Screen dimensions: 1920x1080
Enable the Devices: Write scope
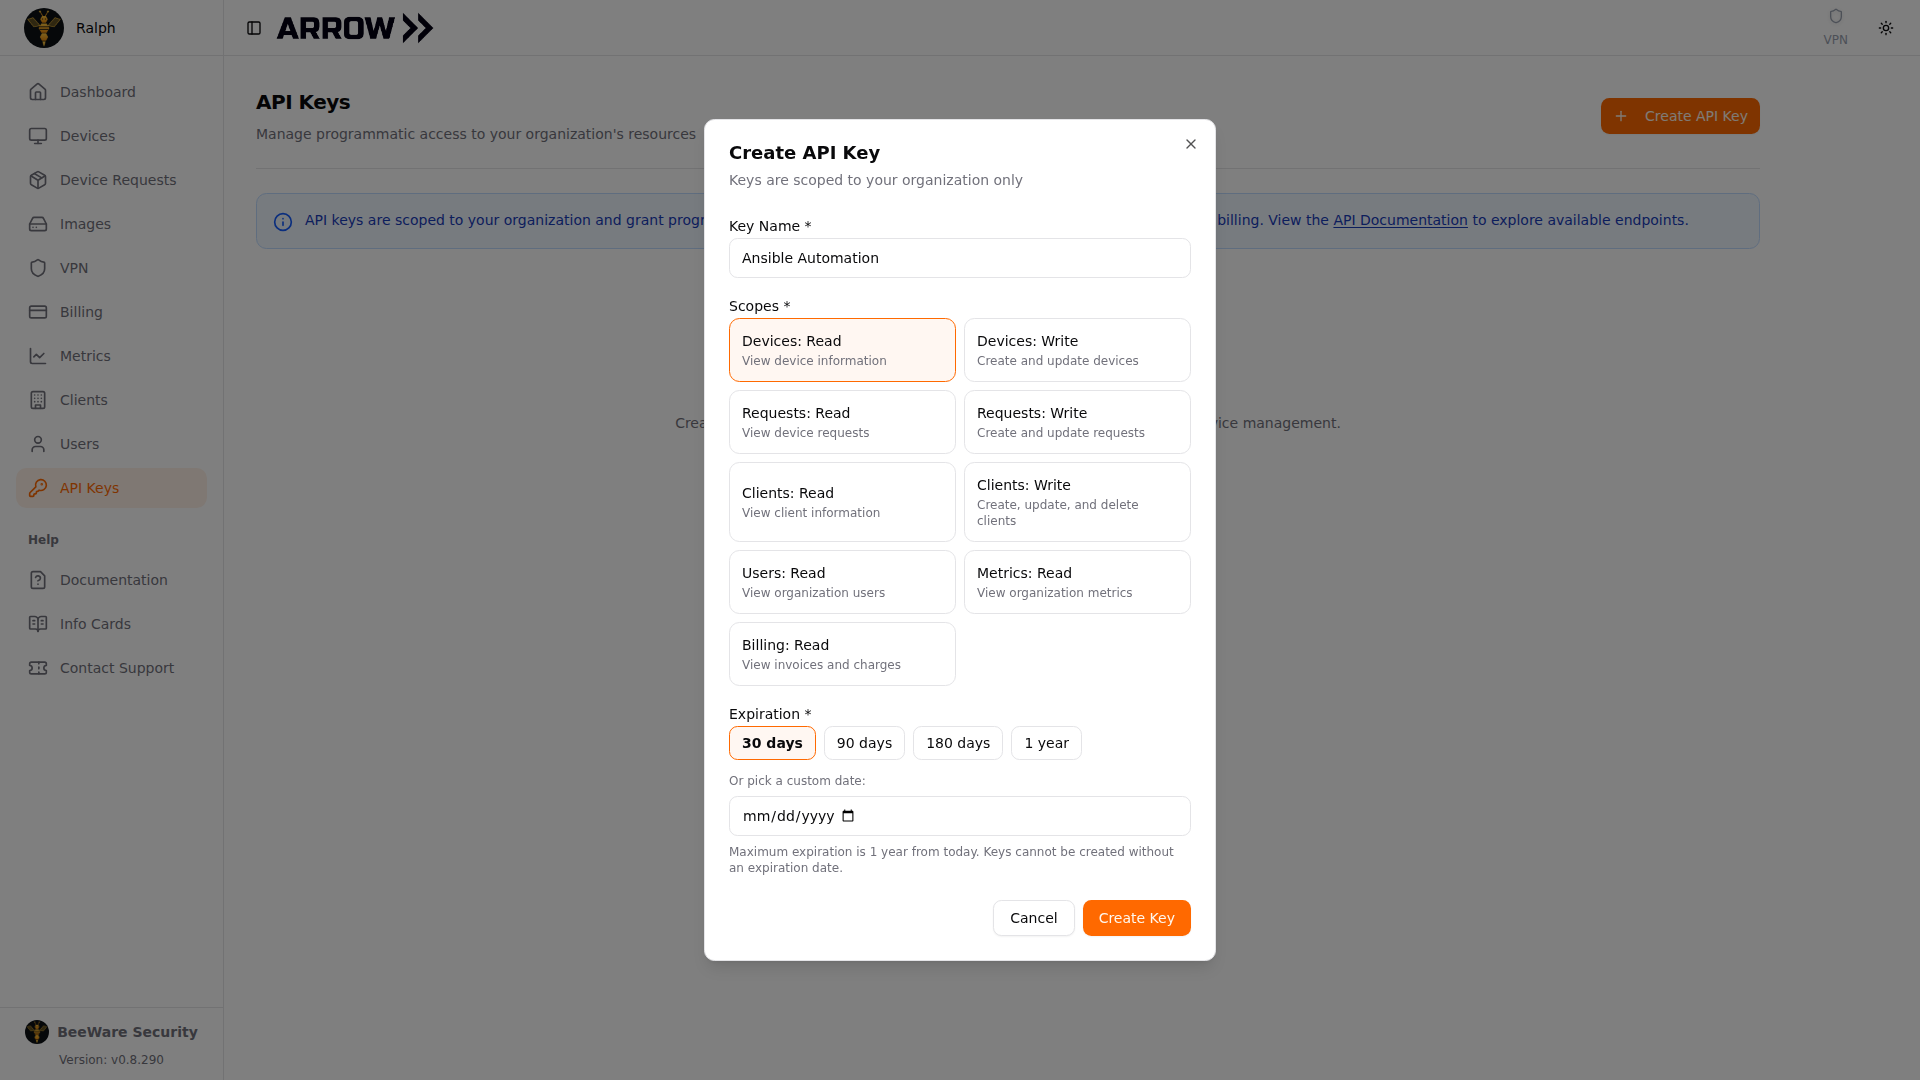(x=1077, y=350)
